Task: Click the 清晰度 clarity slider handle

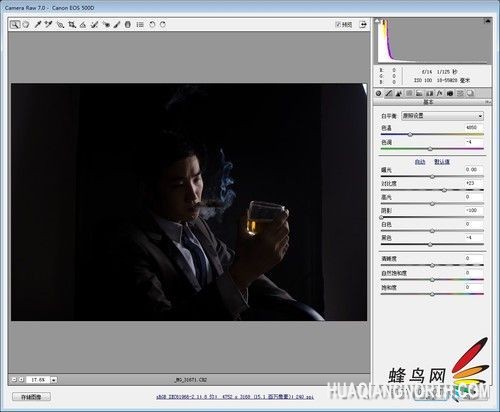Action: 432,266
